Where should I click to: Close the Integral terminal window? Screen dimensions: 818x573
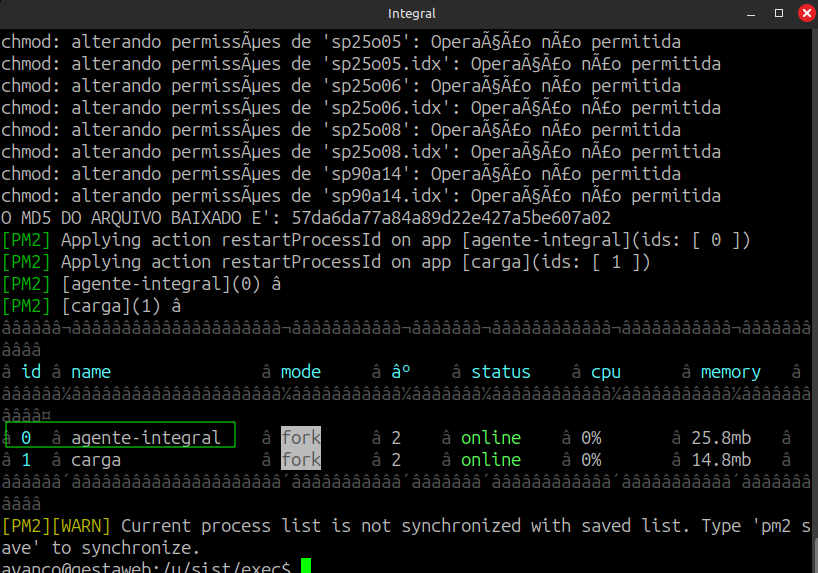[807, 14]
